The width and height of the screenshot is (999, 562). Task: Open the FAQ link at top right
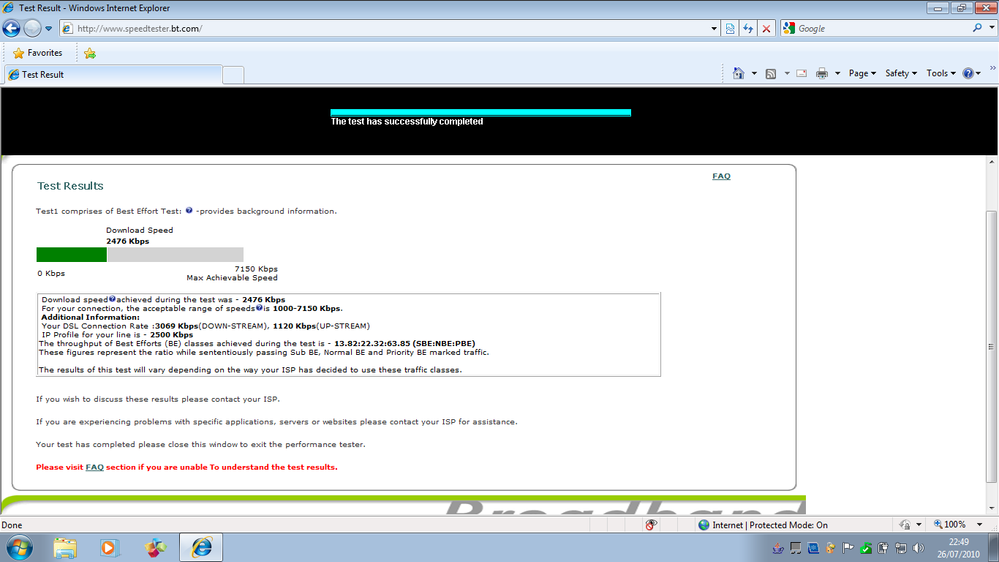click(x=721, y=176)
